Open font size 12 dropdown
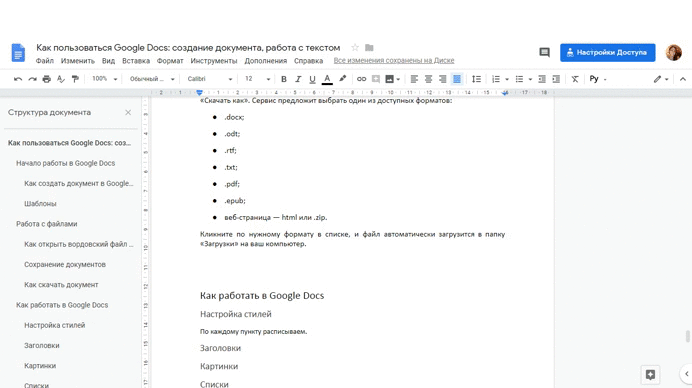 point(257,79)
